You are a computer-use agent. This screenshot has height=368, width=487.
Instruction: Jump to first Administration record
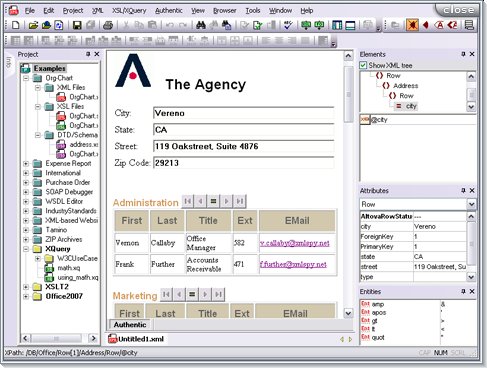point(188,201)
